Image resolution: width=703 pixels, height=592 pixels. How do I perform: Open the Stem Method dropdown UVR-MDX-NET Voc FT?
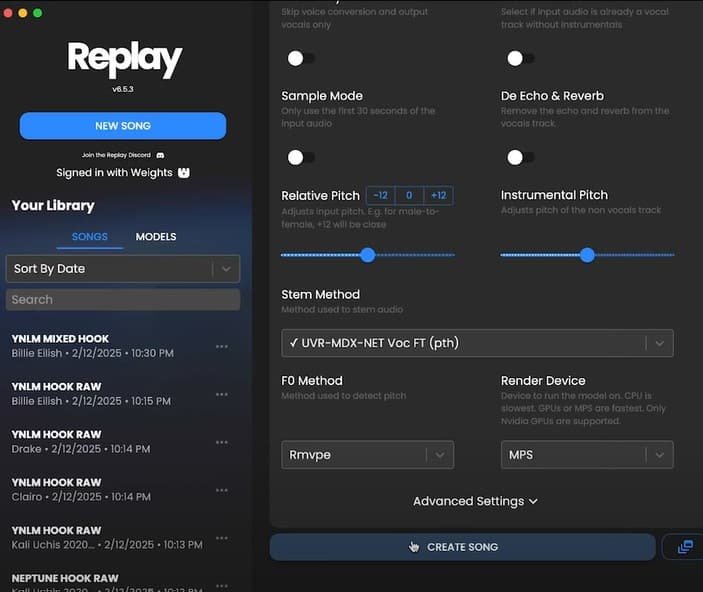[x=477, y=343]
